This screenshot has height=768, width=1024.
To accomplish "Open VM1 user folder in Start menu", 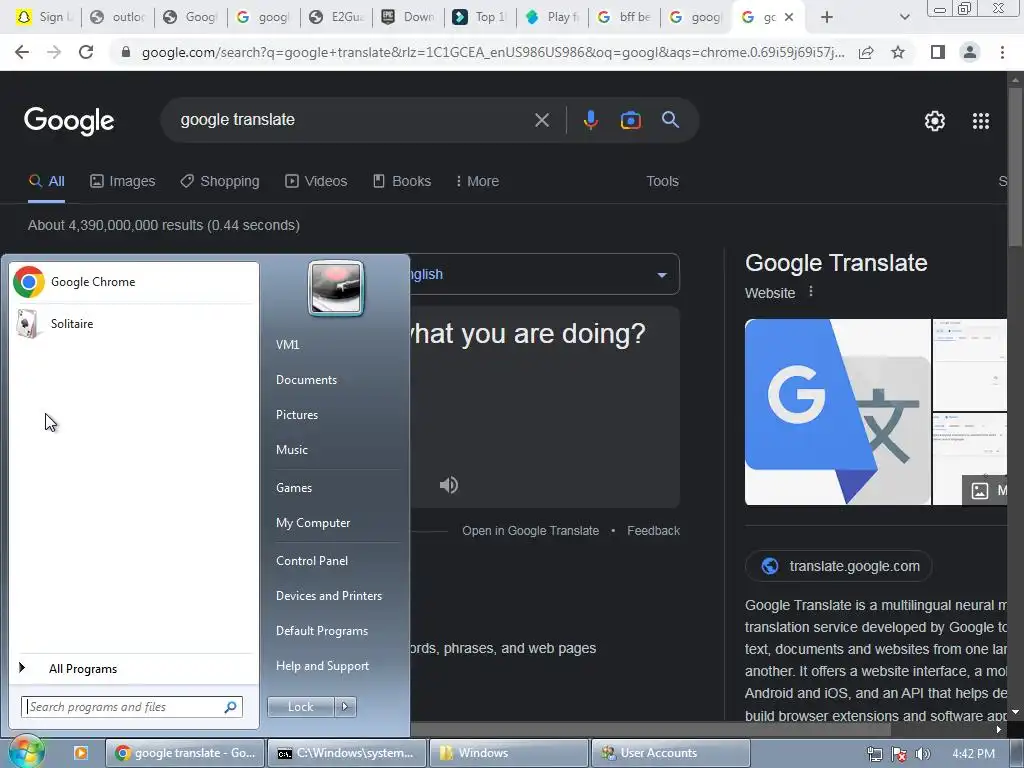I will click(287, 345).
